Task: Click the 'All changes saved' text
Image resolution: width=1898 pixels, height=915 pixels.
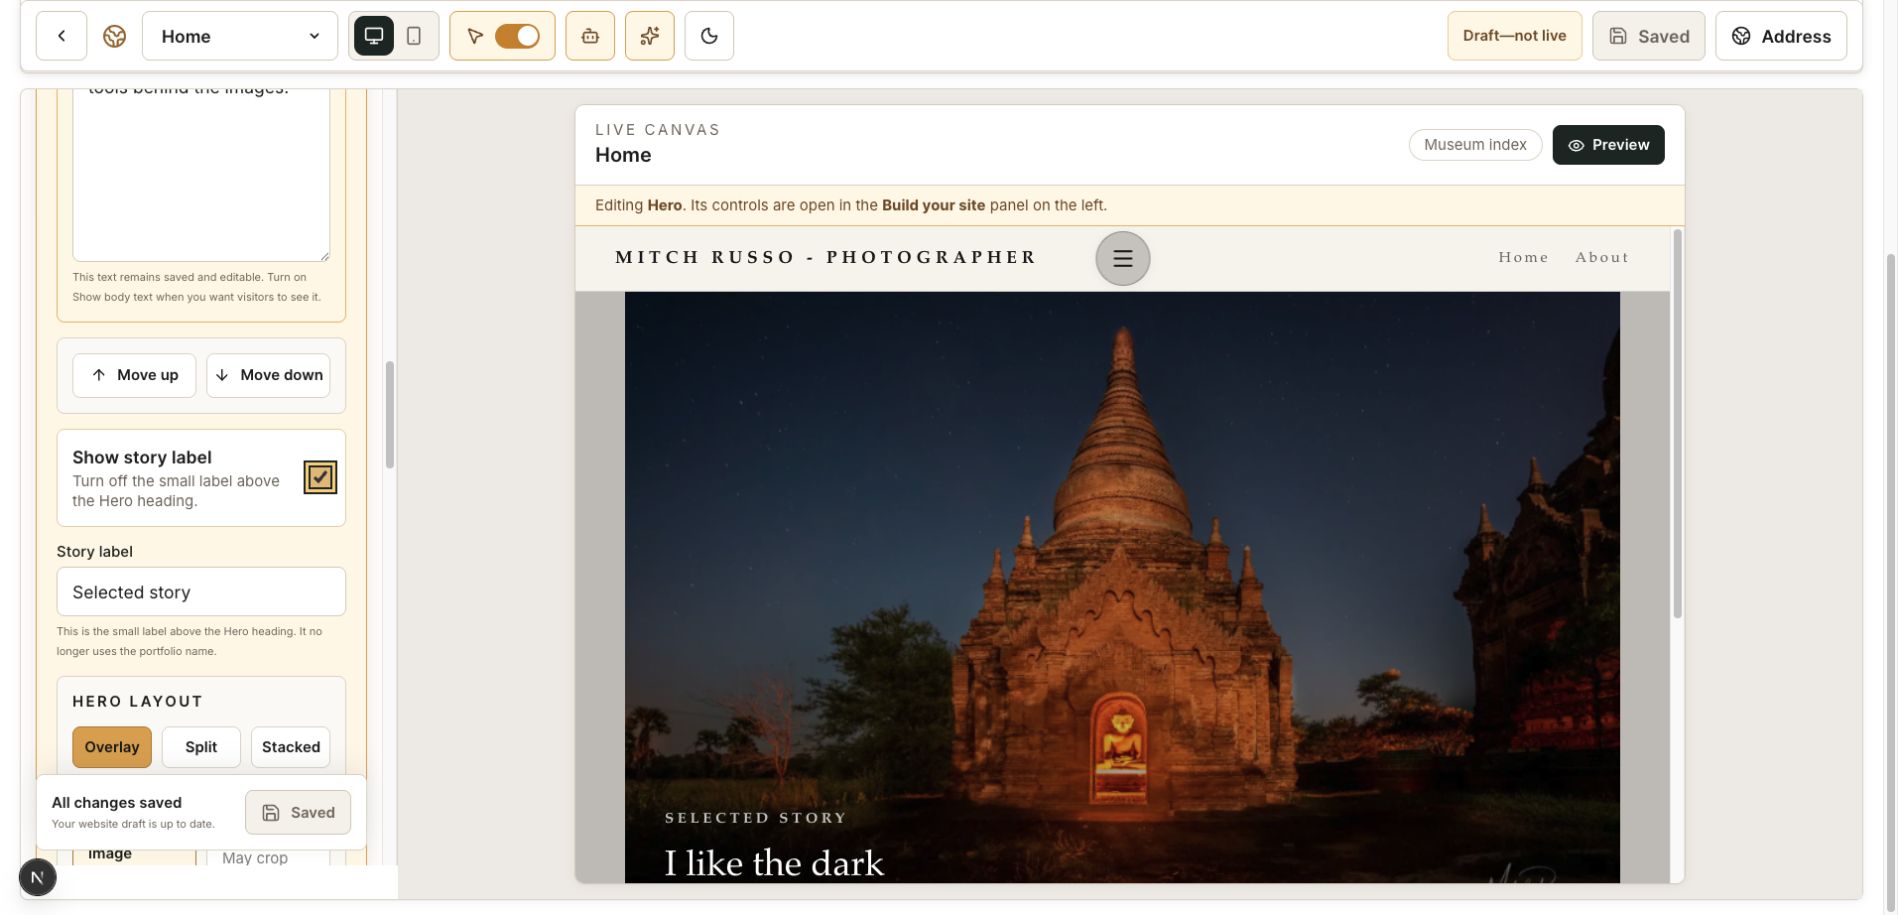Action: [x=117, y=802]
